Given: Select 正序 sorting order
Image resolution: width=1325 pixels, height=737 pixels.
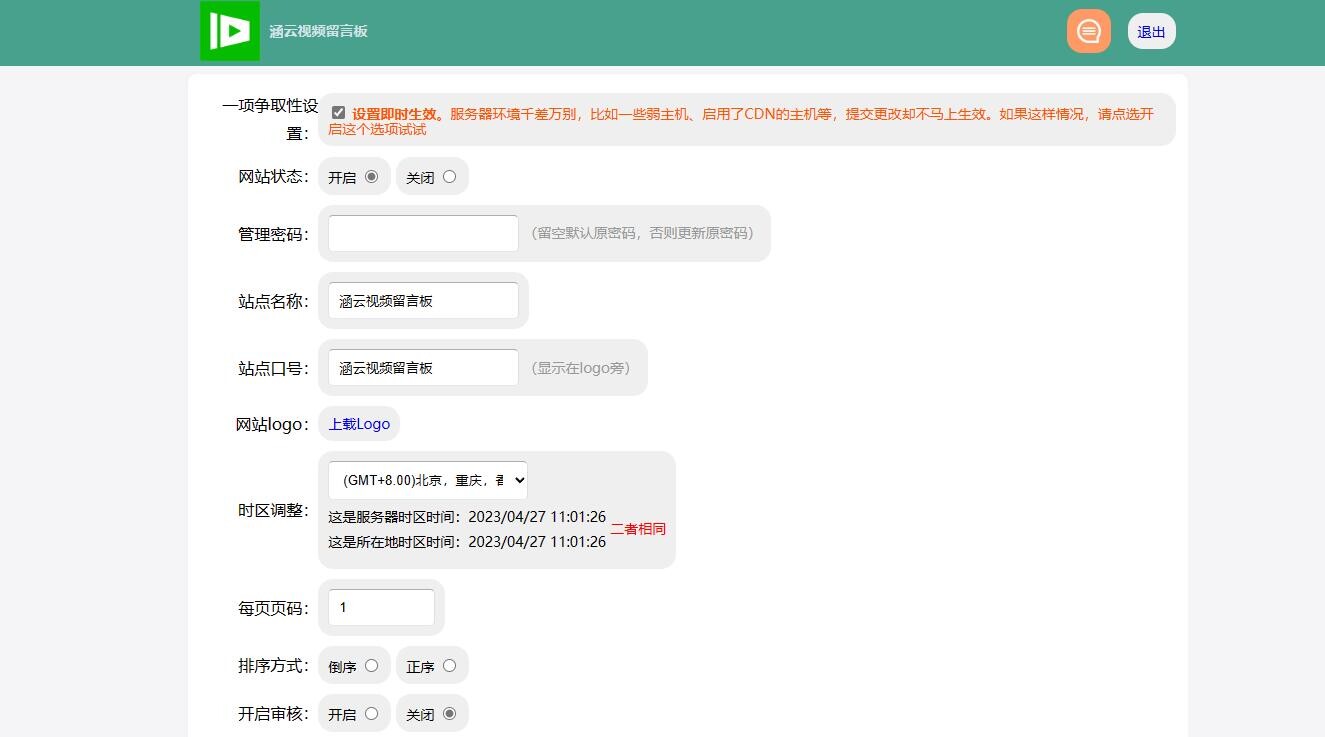Looking at the screenshot, I should coord(449,665).
